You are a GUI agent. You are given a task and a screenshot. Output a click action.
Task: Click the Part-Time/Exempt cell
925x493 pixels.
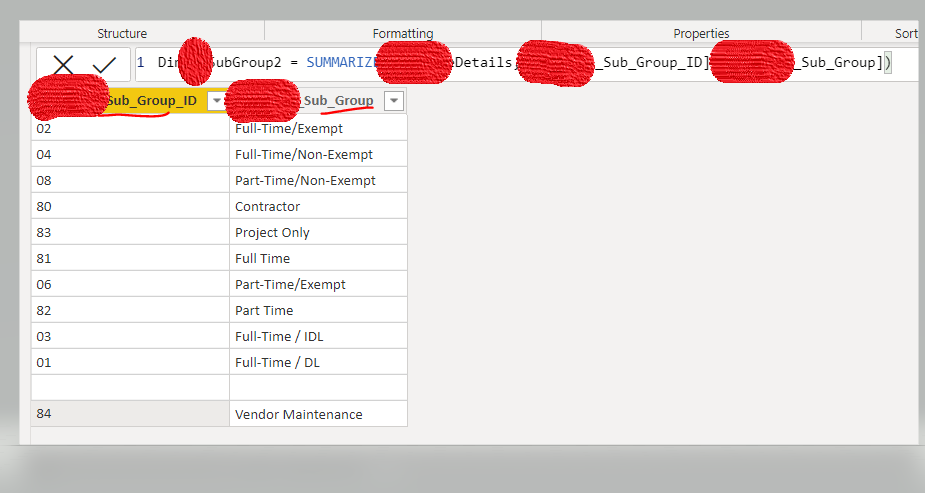319,284
